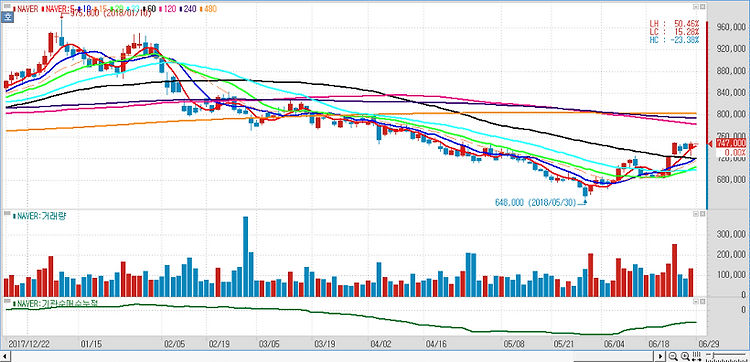This screenshot has width=750, height=362.
Task: Click the 04/02 date axis label
Action: pos(380,344)
